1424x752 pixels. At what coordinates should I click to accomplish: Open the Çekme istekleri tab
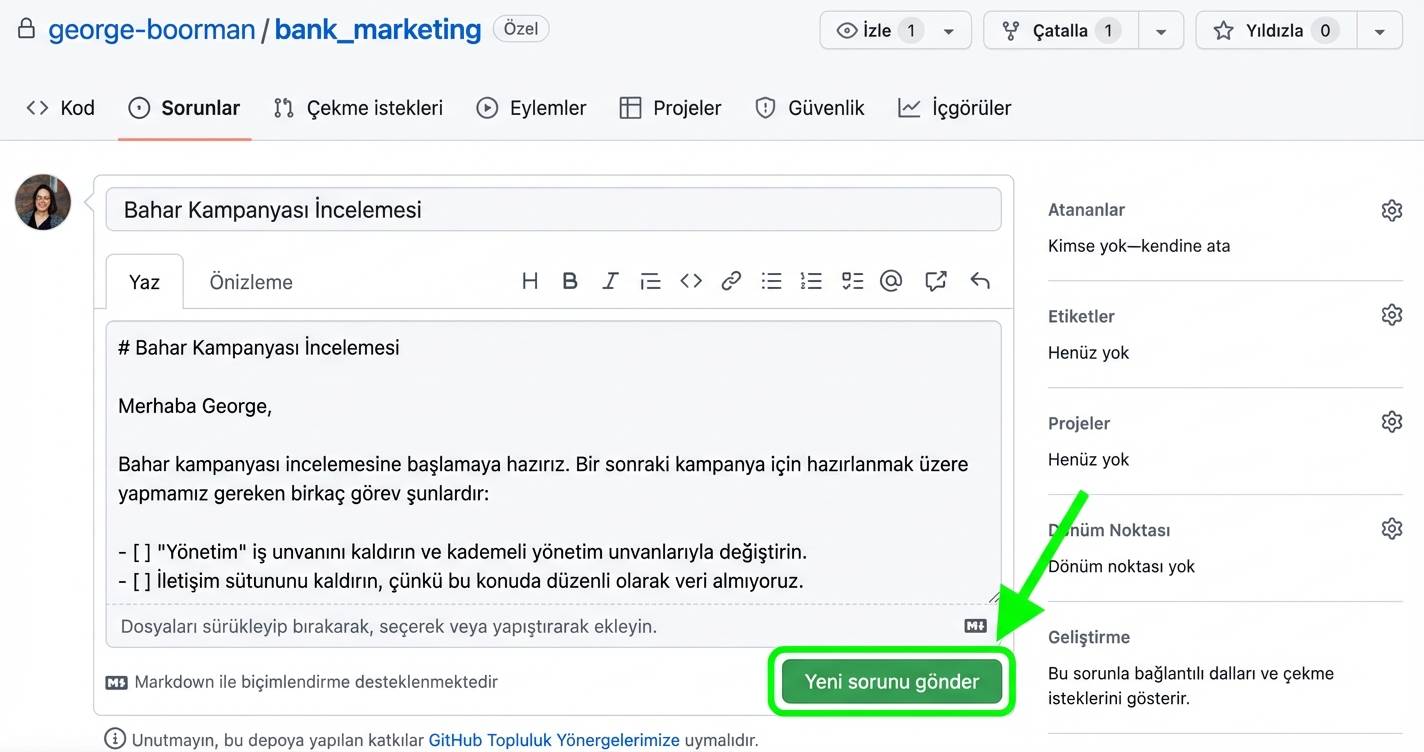(359, 108)
